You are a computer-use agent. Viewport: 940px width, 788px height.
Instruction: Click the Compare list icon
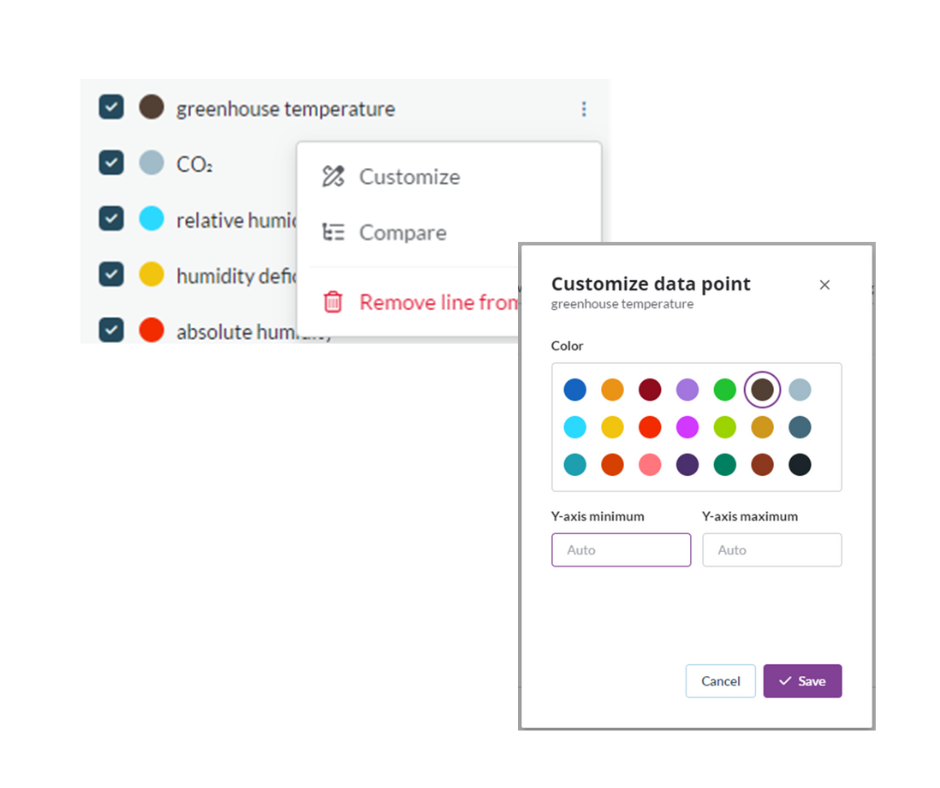tap(333, 233)
